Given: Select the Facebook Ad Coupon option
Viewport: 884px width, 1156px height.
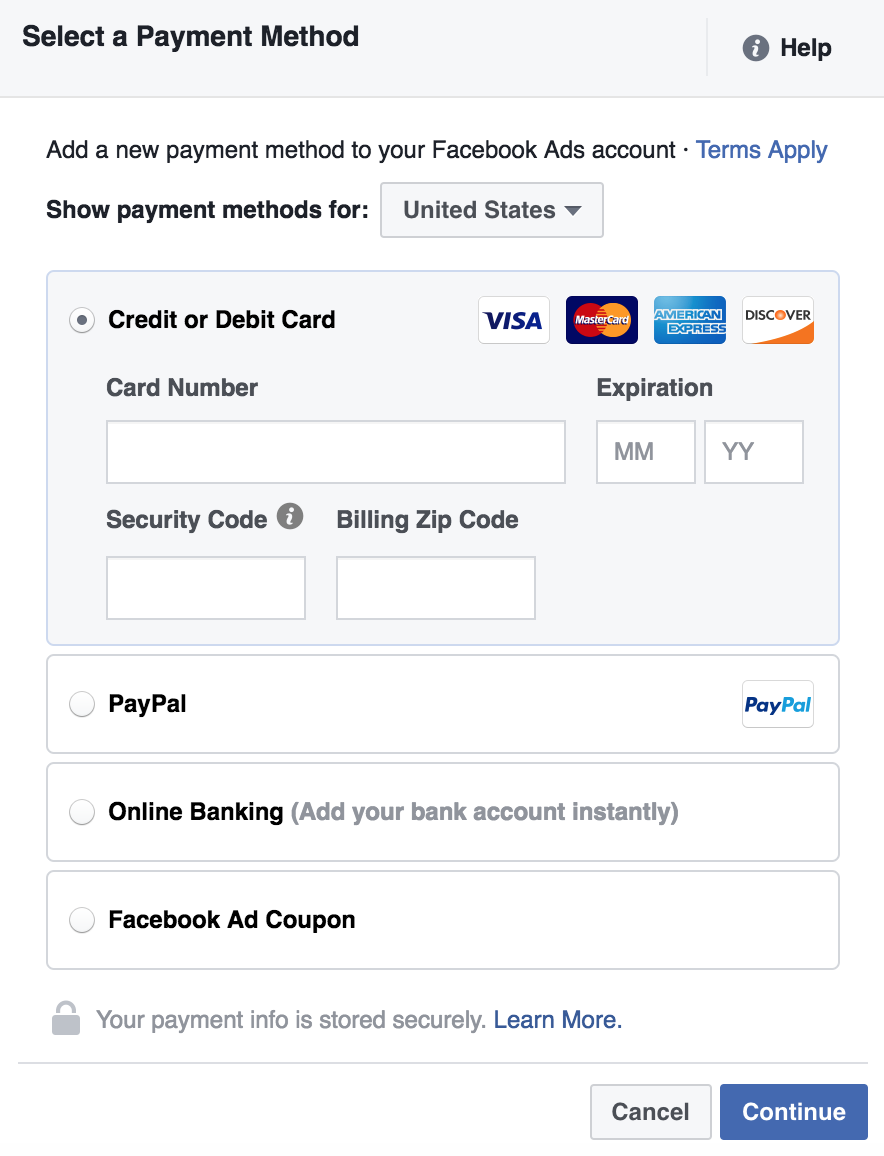Looking at the screenshot, I should tap(81, 920).
